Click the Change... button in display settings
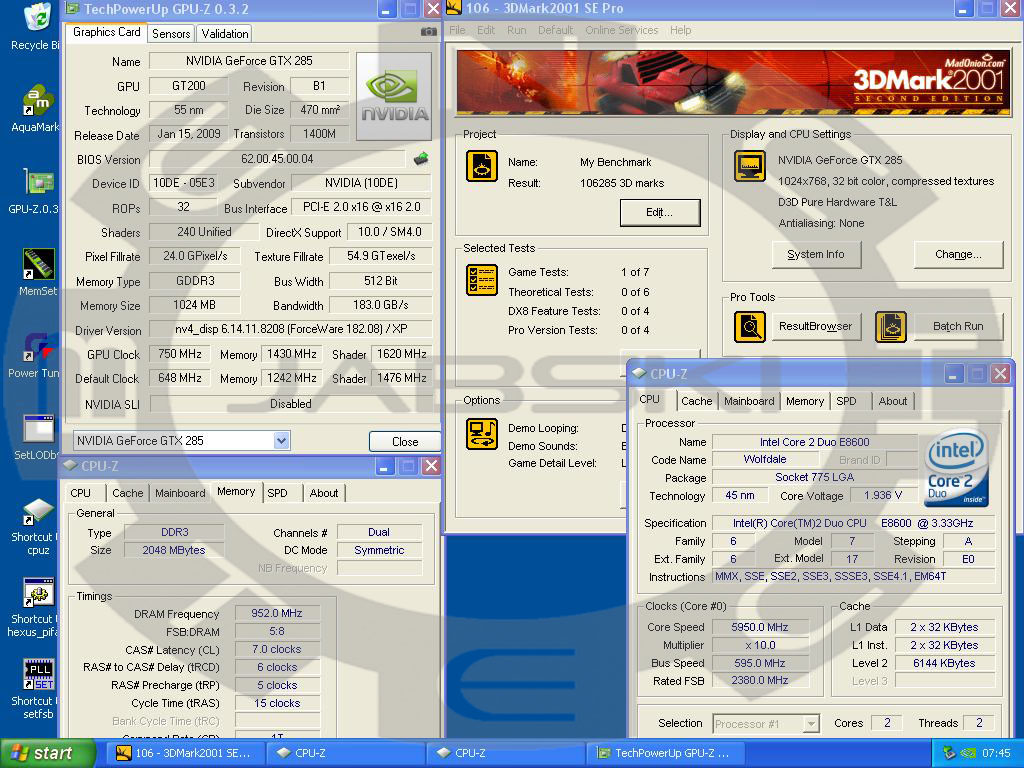Screen dimensions: 1024x768 click(x=958, y=254)
